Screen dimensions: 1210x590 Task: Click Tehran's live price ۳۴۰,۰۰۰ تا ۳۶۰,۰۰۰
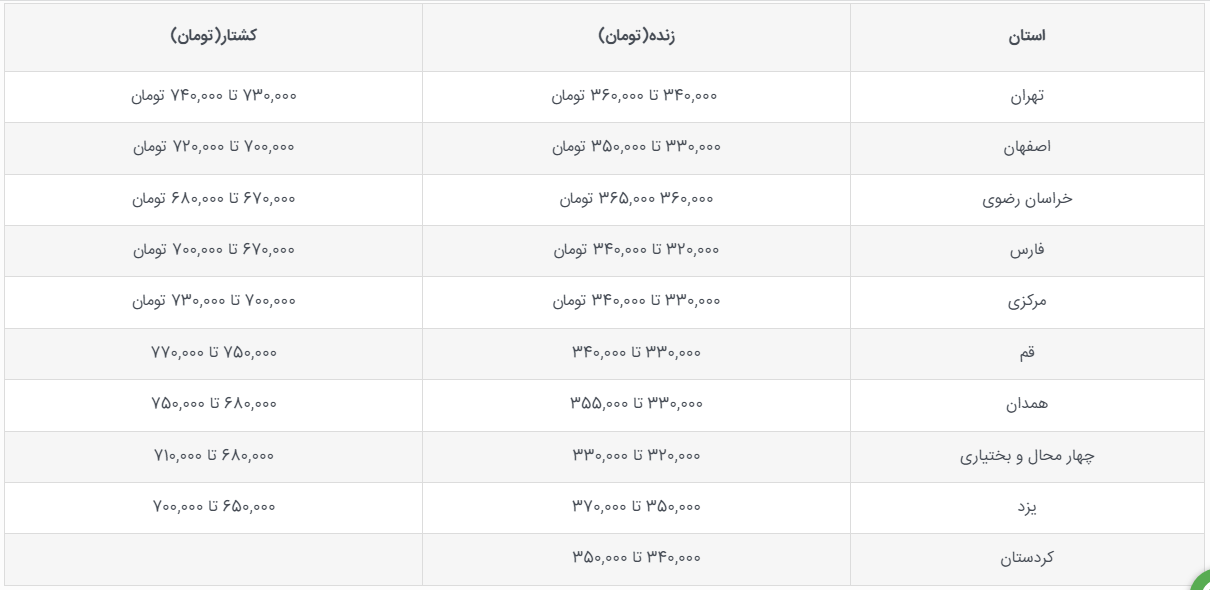(x=635, y=96)
